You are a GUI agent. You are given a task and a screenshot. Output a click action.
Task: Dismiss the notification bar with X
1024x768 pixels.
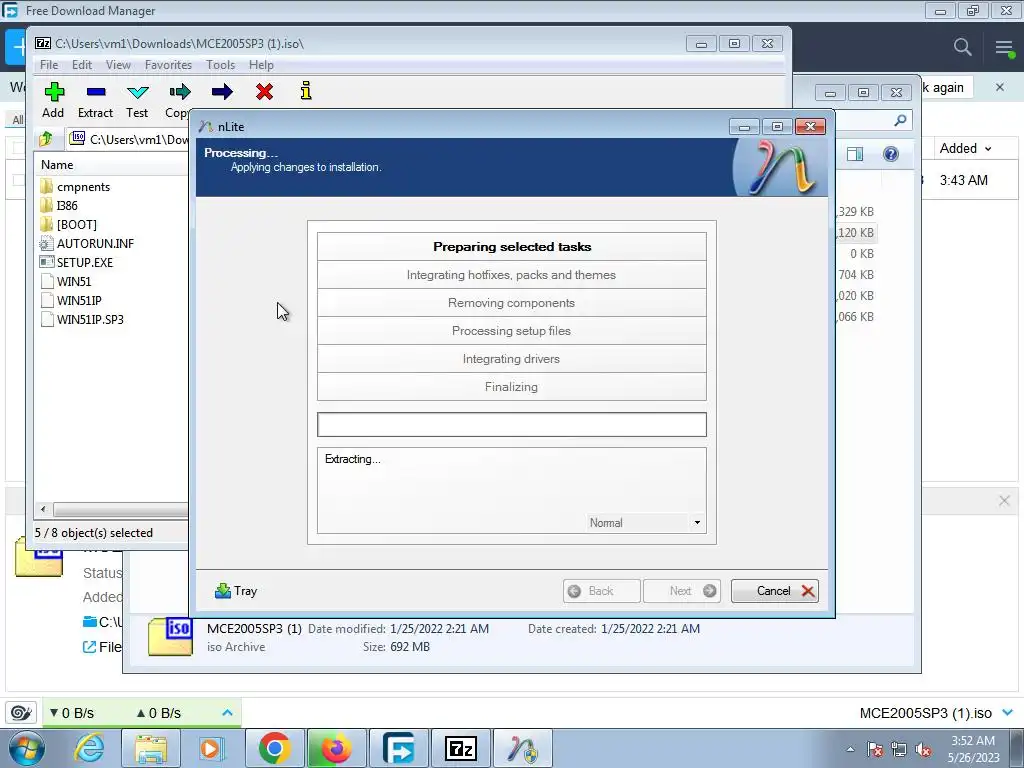[x=1000, y=87]
